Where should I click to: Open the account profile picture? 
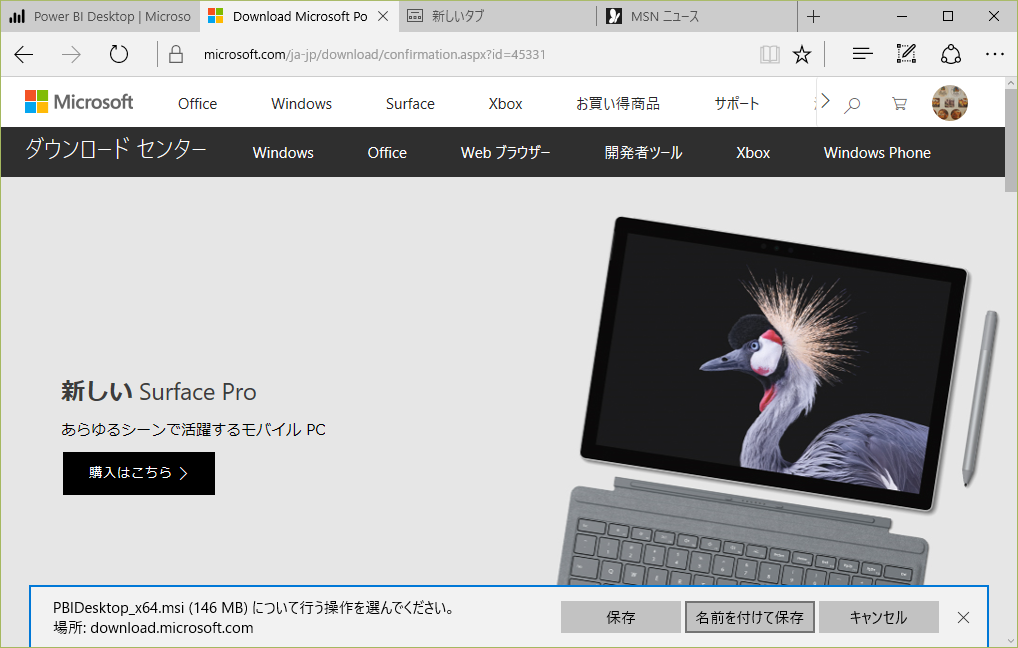click(x=950, y=103)
